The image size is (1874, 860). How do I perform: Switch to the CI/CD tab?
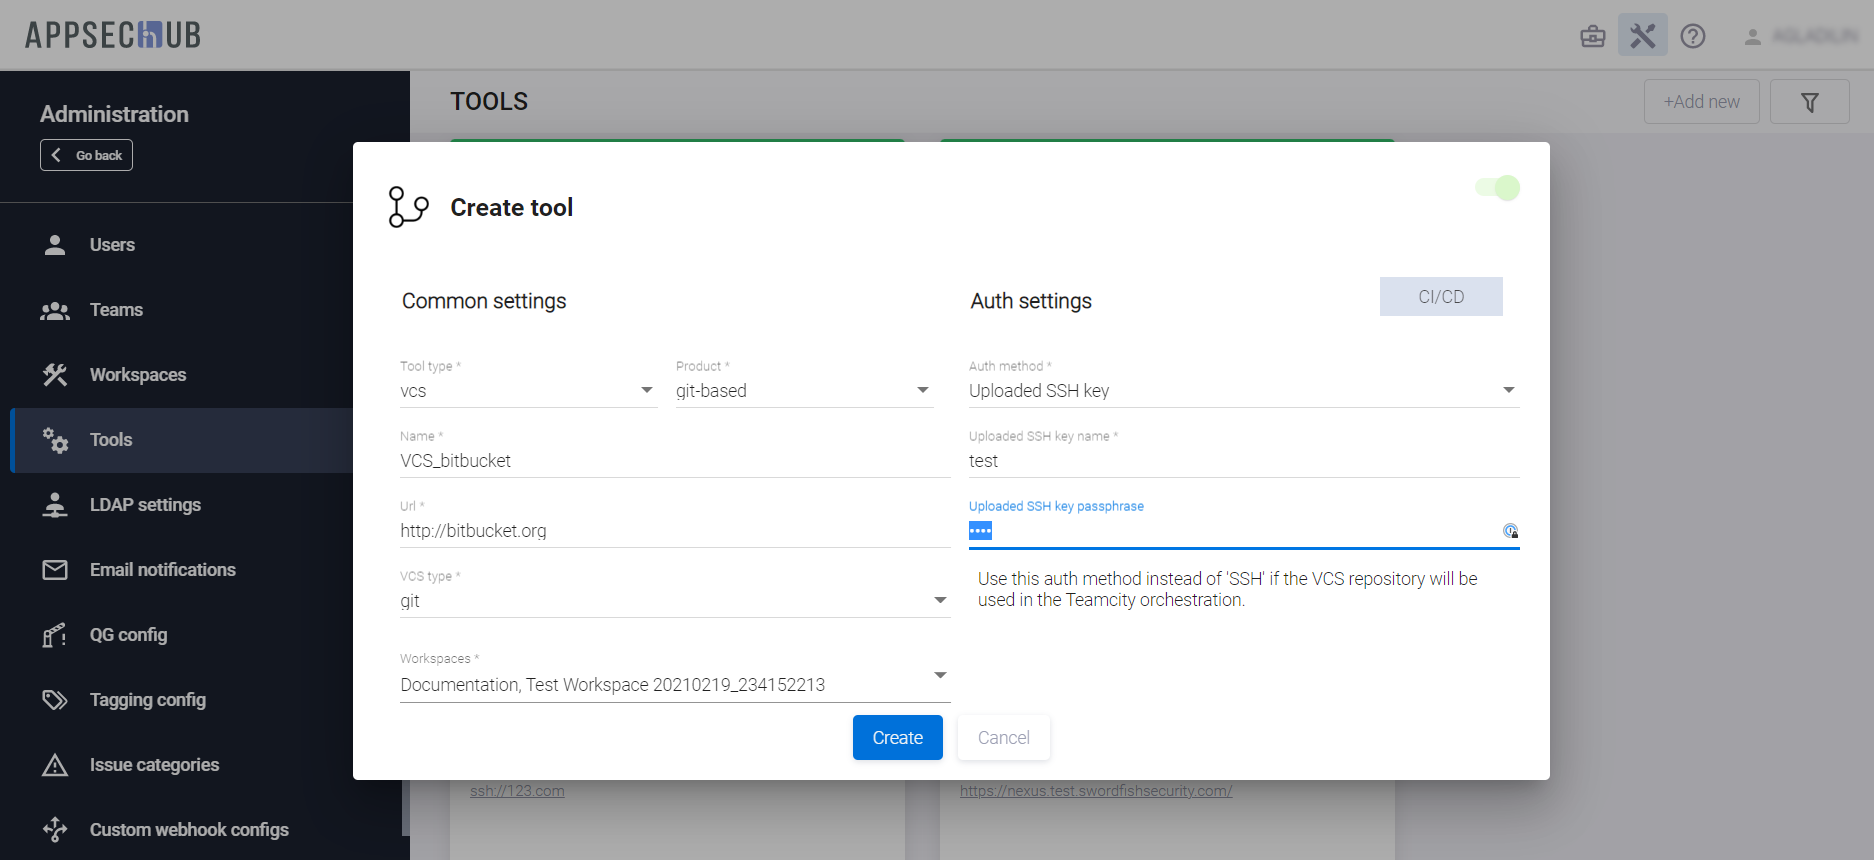[x=1440, y=297]
